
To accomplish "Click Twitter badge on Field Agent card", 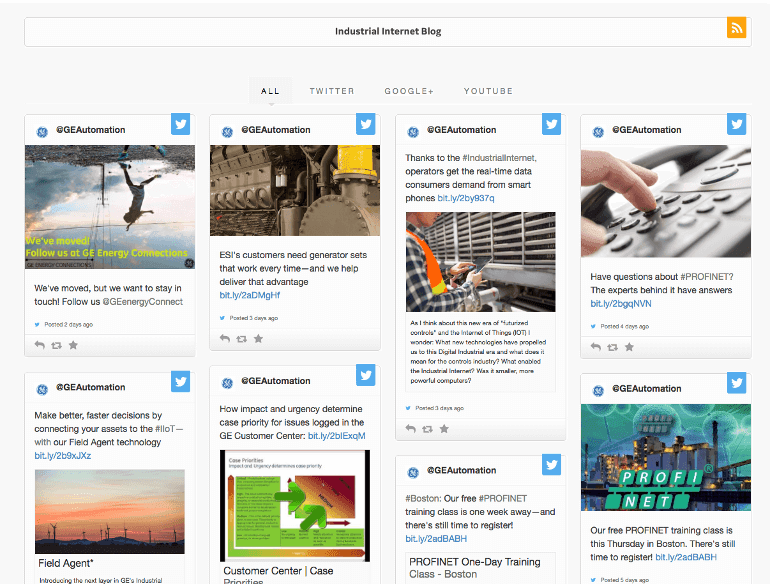I will pyautogui.click(x=181, y=382).
